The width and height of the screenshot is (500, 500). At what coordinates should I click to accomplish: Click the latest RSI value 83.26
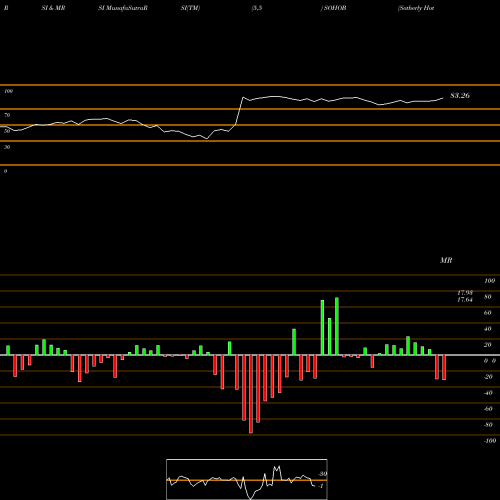[x=460, y=96]
